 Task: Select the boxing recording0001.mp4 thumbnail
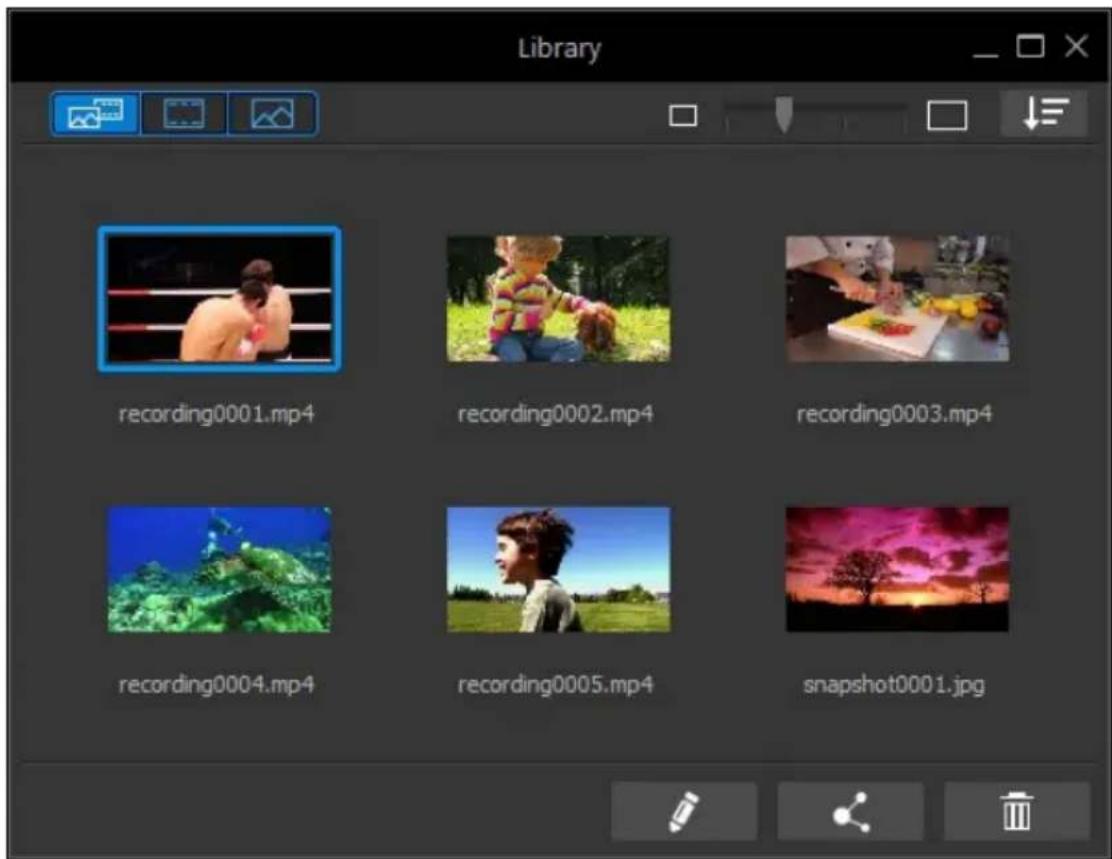[x=219, y=299]
